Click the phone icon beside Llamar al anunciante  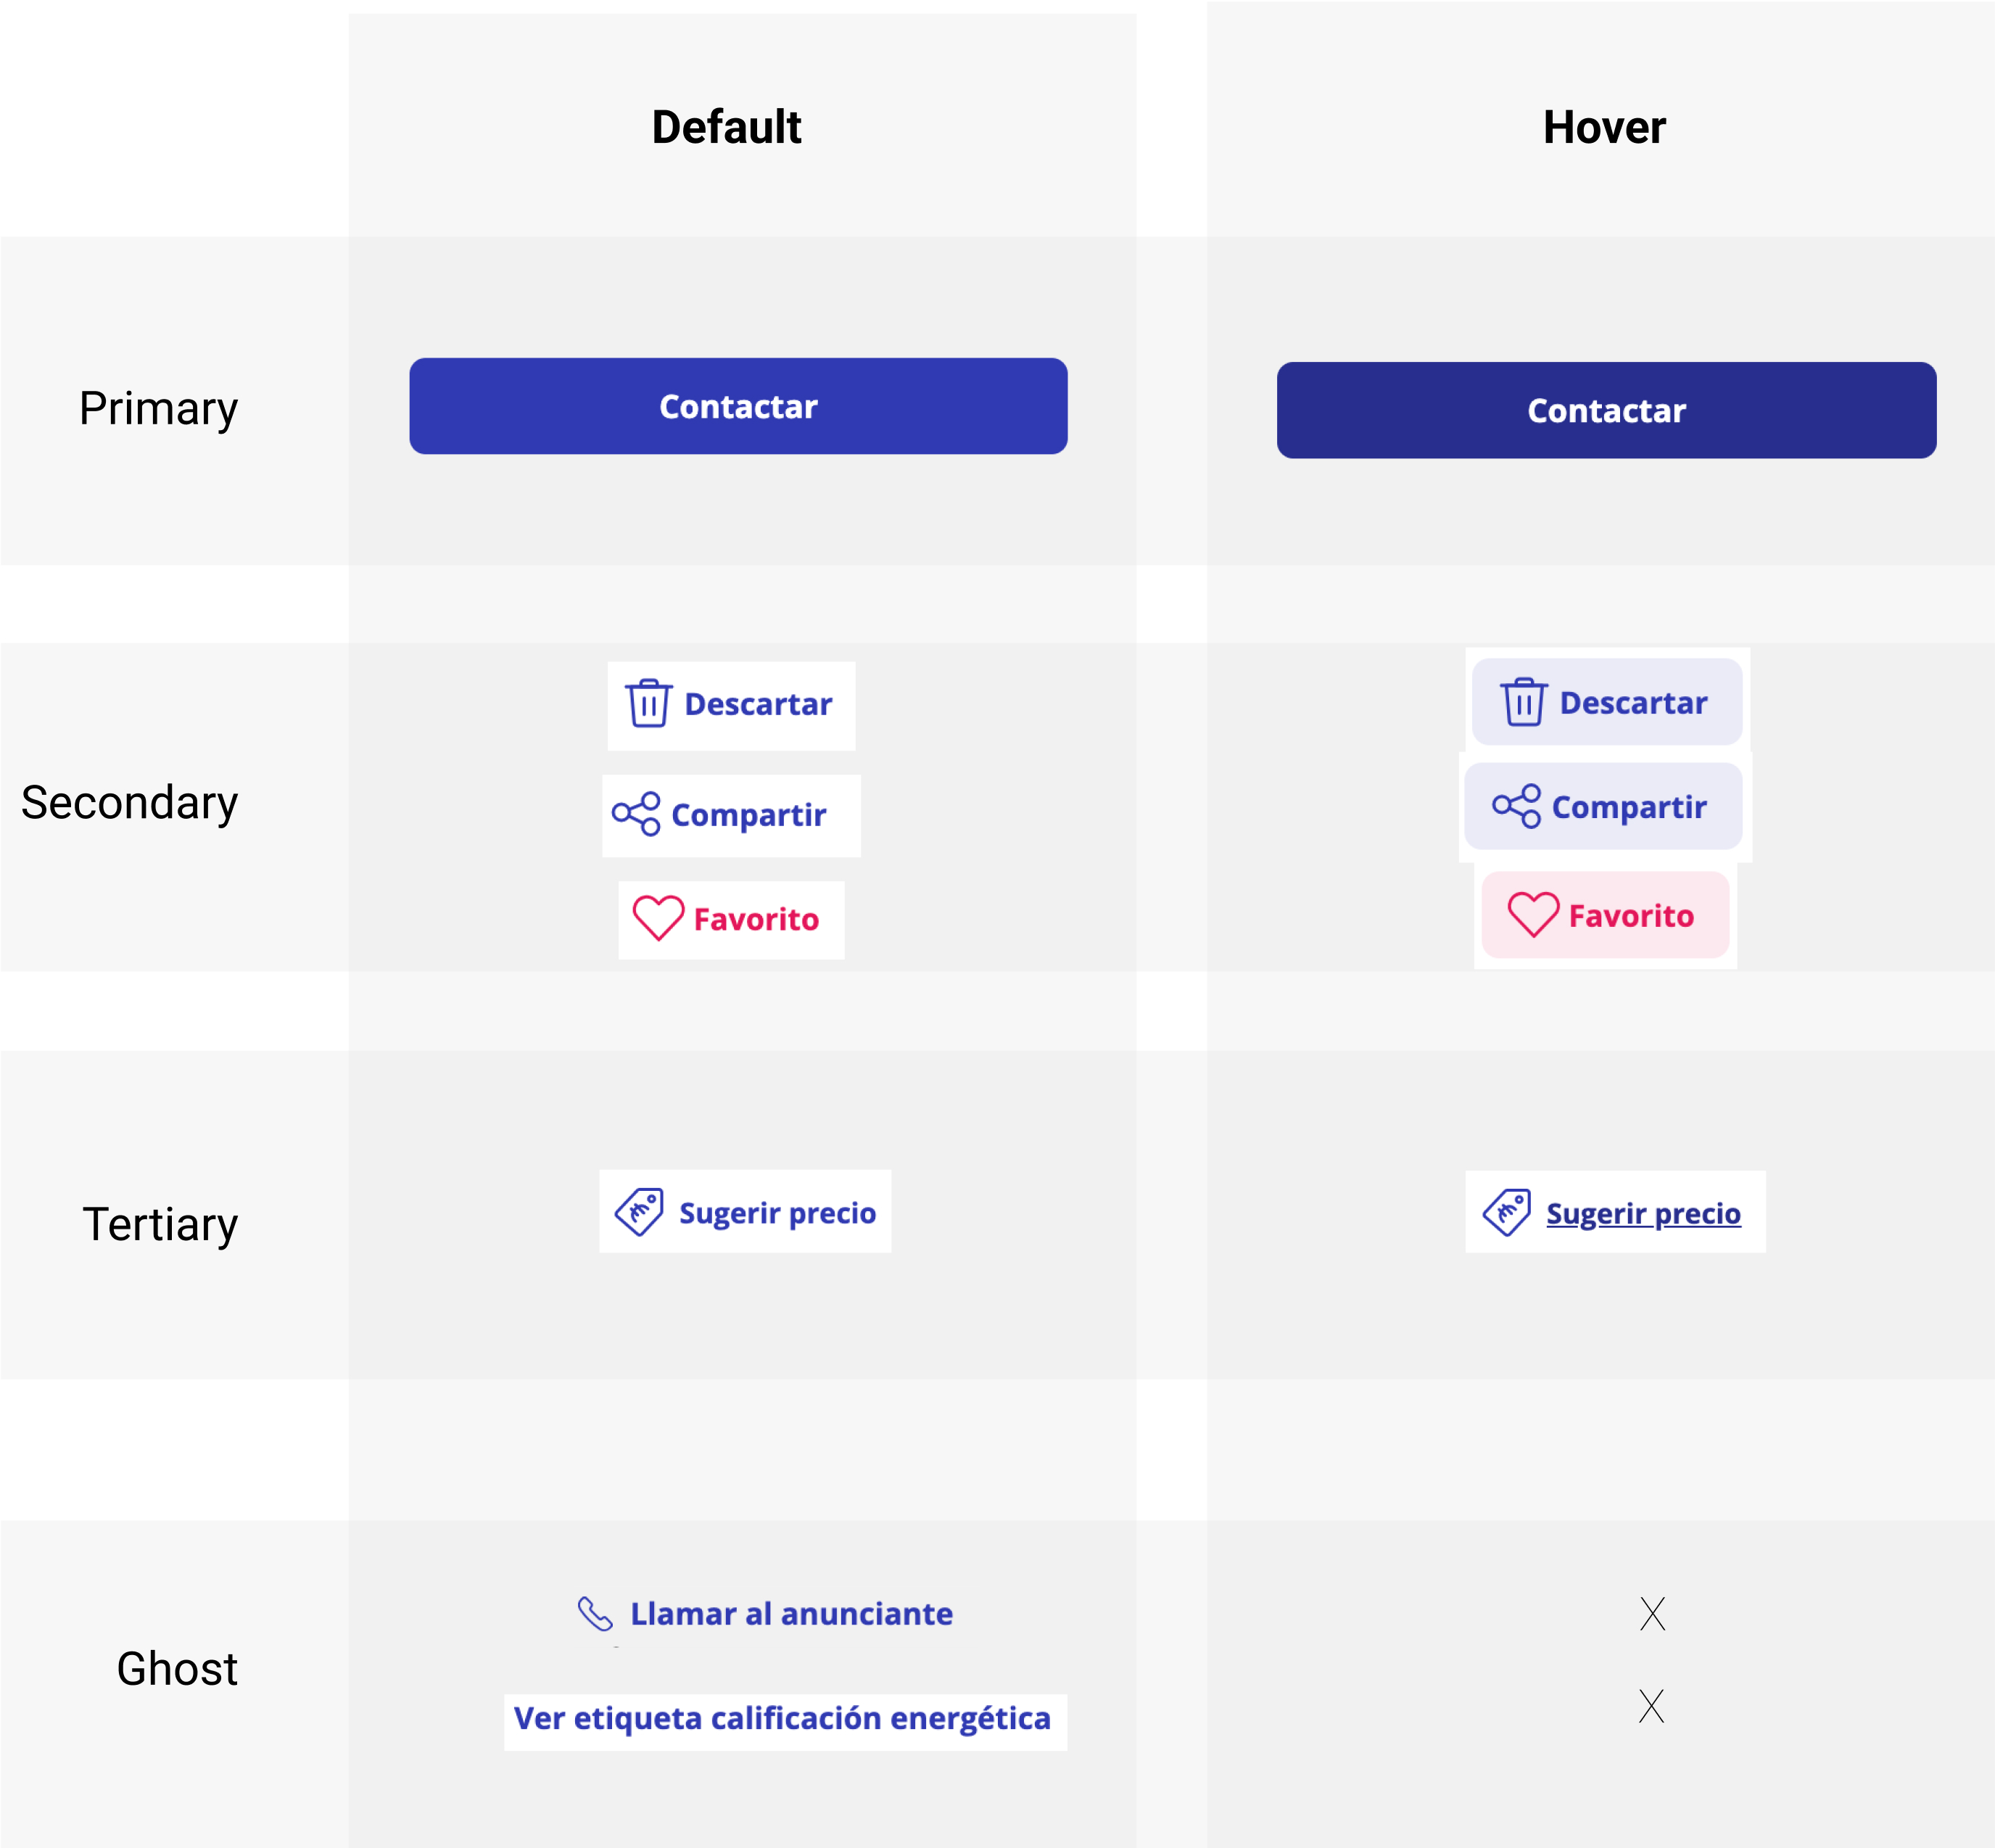pyautogui.click(x=595, y=1613)
